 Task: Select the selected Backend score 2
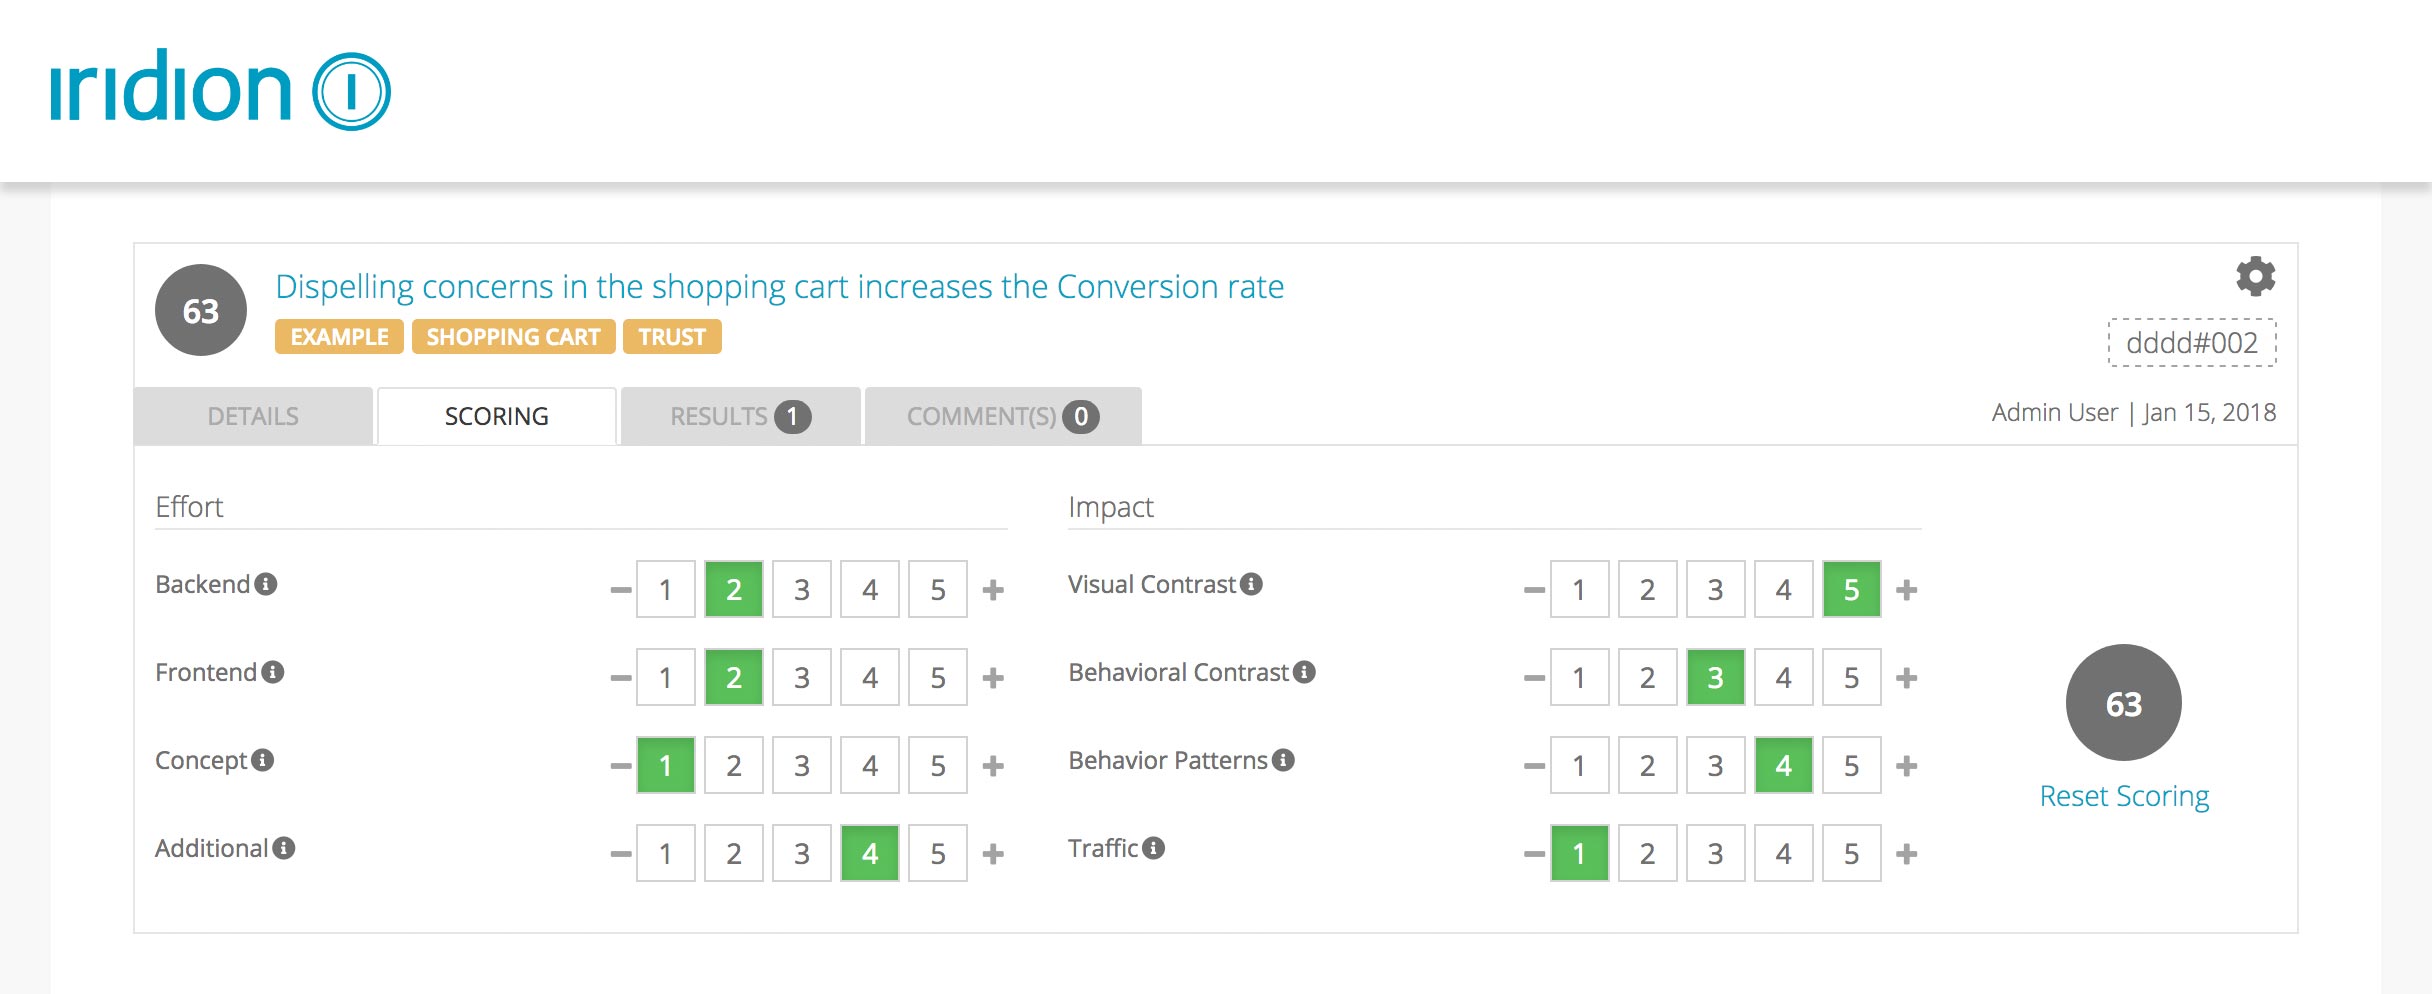734,590
